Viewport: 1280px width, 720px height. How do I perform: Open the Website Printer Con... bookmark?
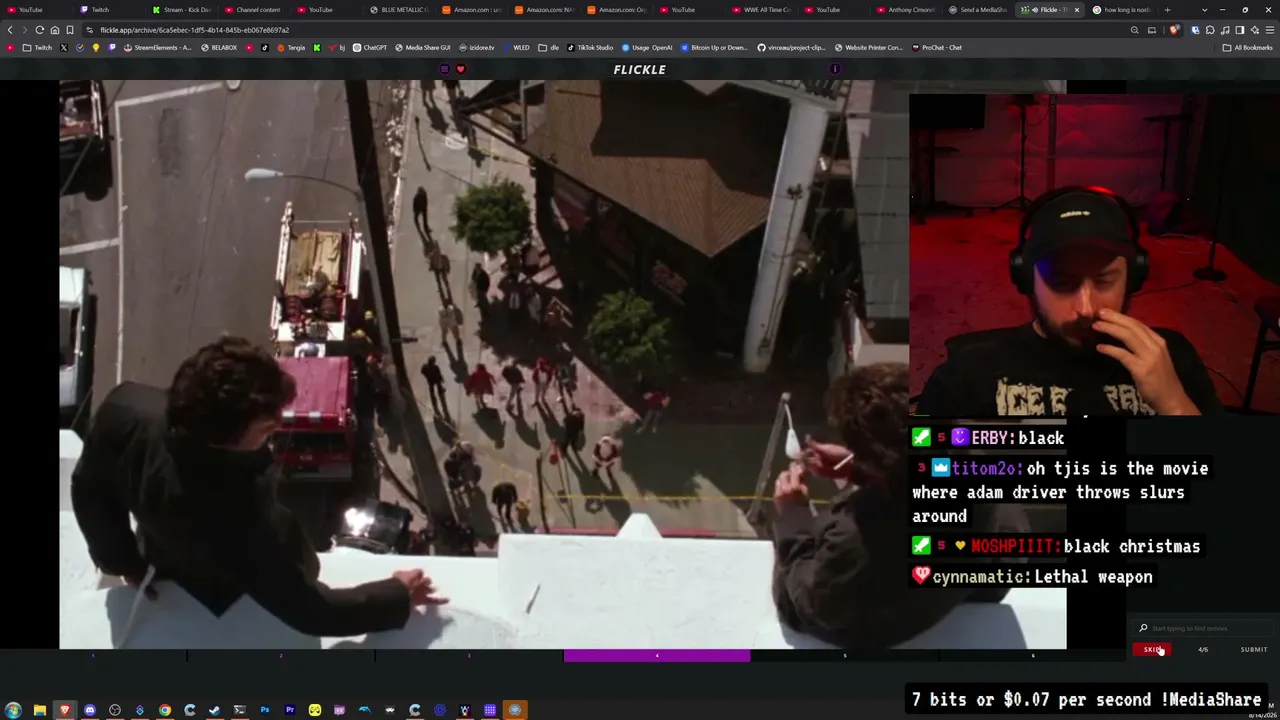coord(868,47)
